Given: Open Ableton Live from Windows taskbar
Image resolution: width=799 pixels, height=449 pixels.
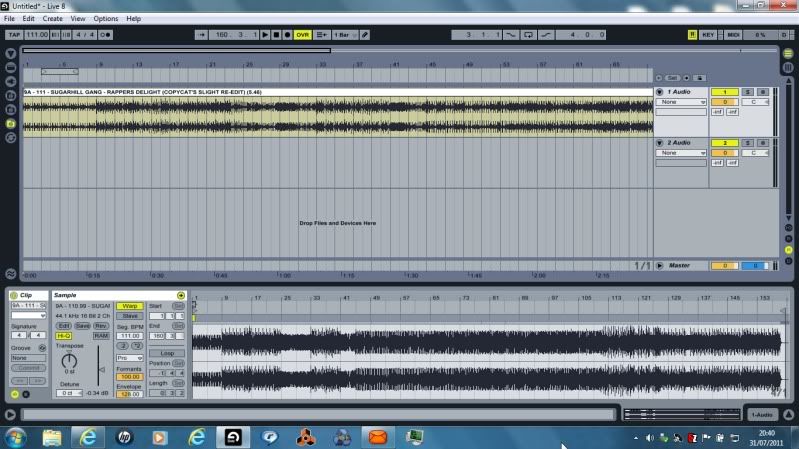Looking at the screenshot, I should [232, 437].
